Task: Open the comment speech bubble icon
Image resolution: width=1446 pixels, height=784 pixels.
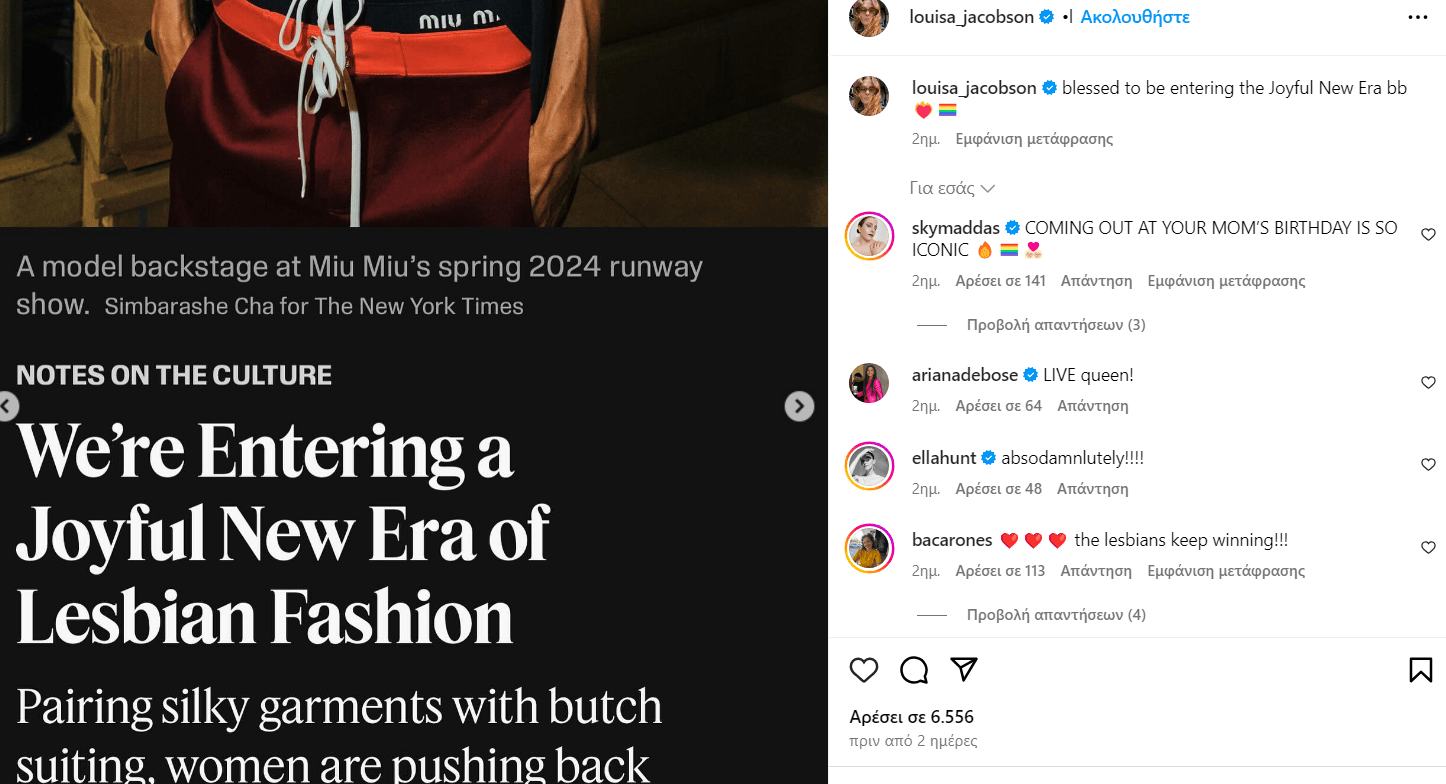Action: [x=914, y=670]
